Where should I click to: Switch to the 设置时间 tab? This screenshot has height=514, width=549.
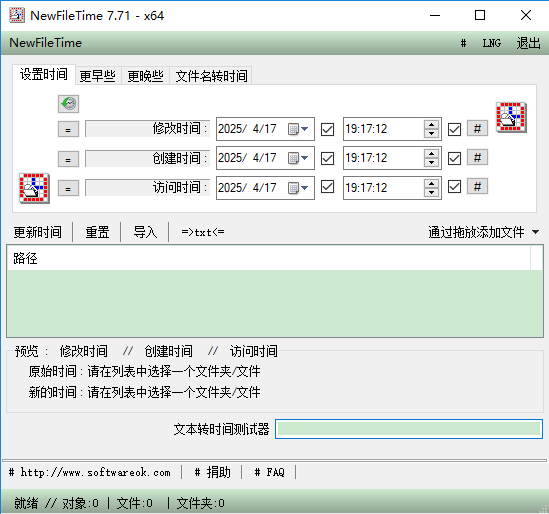44,74
